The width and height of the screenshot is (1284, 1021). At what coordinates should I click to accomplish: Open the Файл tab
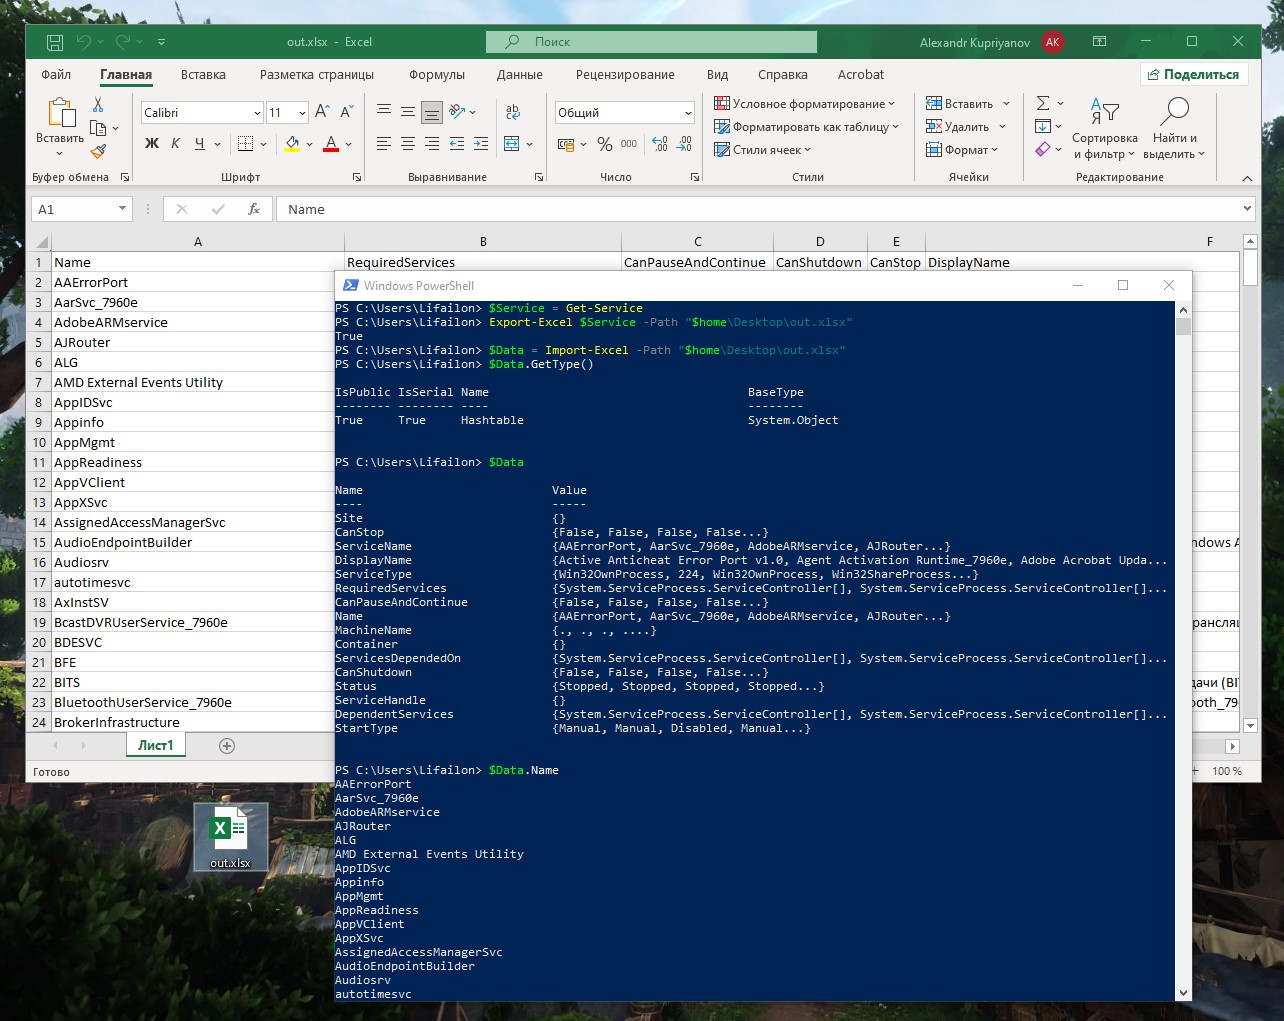(x=56, y=74)
